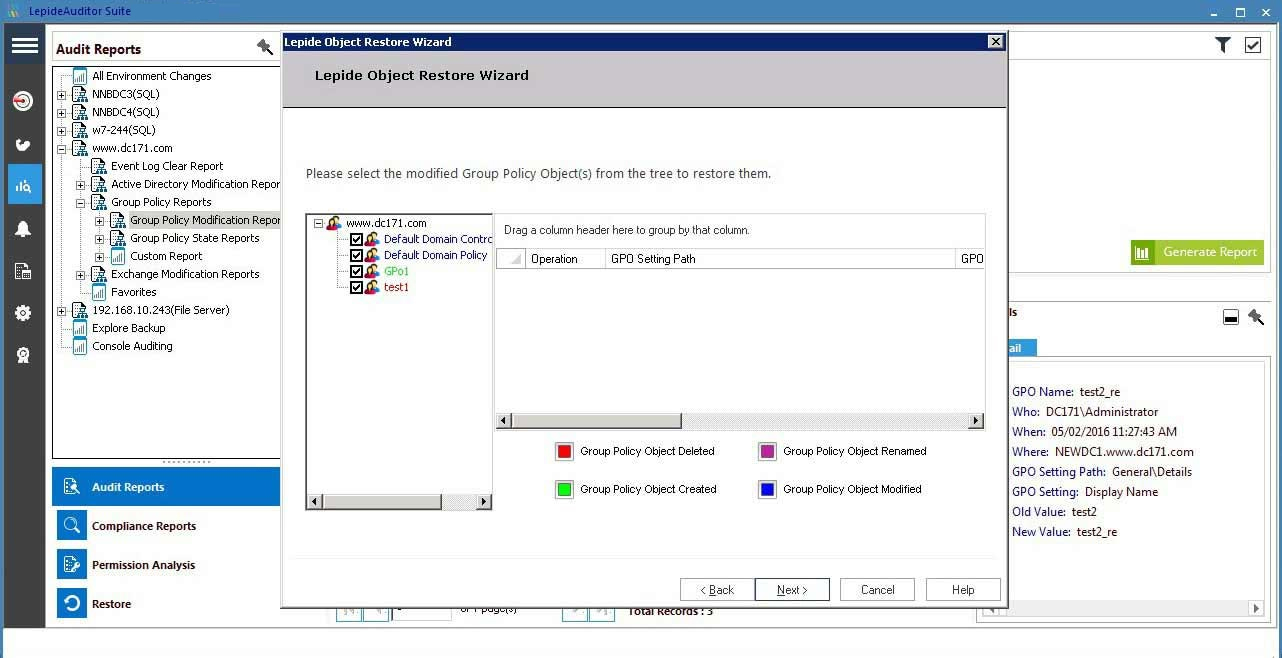Image resolution: width=1282 pixels, height=658 pixels.
Task: Click the red Group Policy Object Deleted swatch
Action: click(564, 452)
